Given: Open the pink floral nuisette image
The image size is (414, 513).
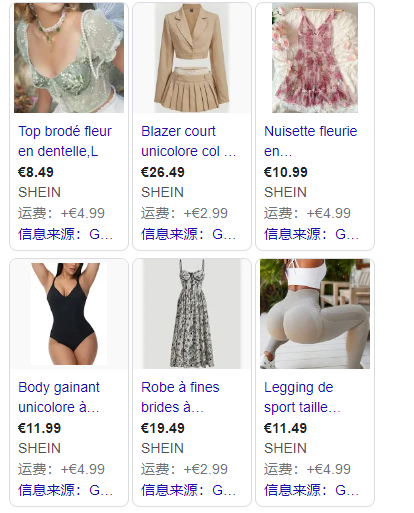Looking at the screenshot, I should coord(315,58).
